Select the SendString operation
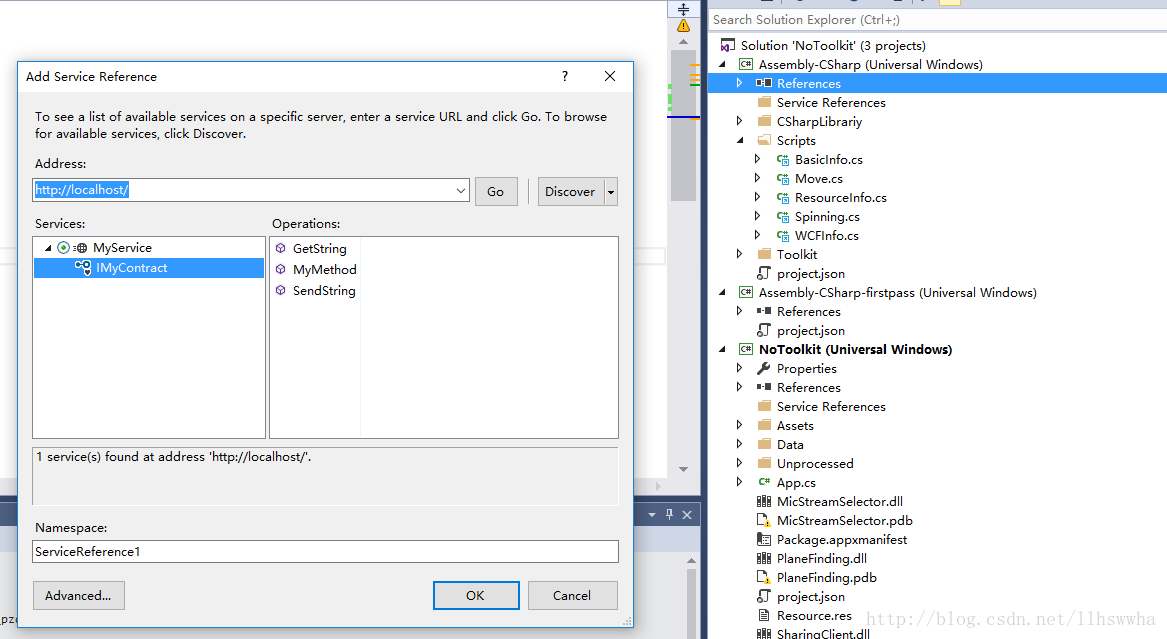Image resolution: width=1167 pixels, height=639 pixels. click(324, 290)
